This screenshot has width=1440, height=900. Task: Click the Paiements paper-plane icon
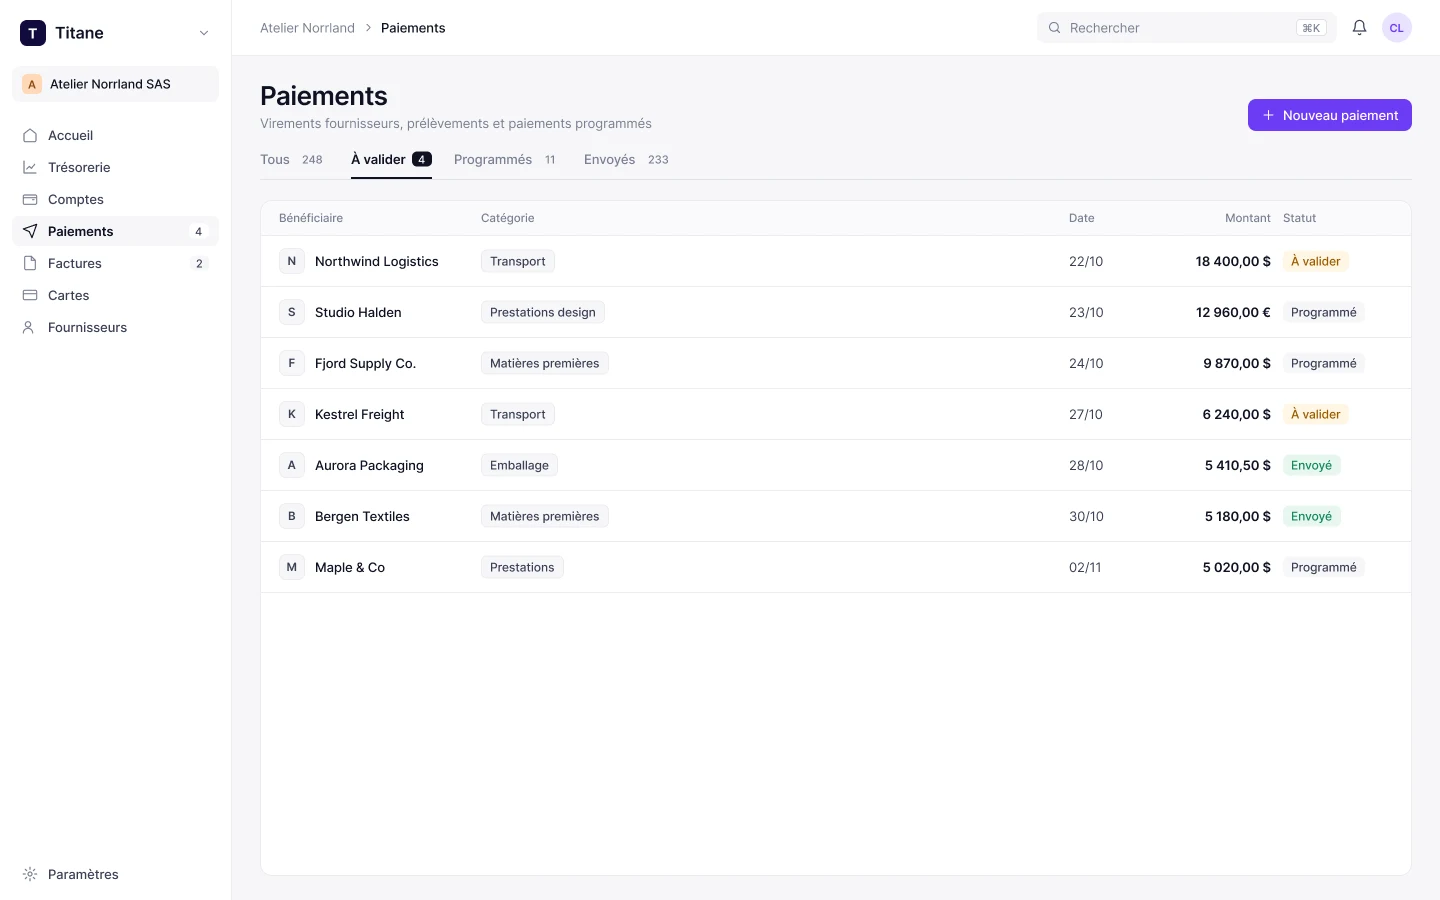(x=30, y=231)
